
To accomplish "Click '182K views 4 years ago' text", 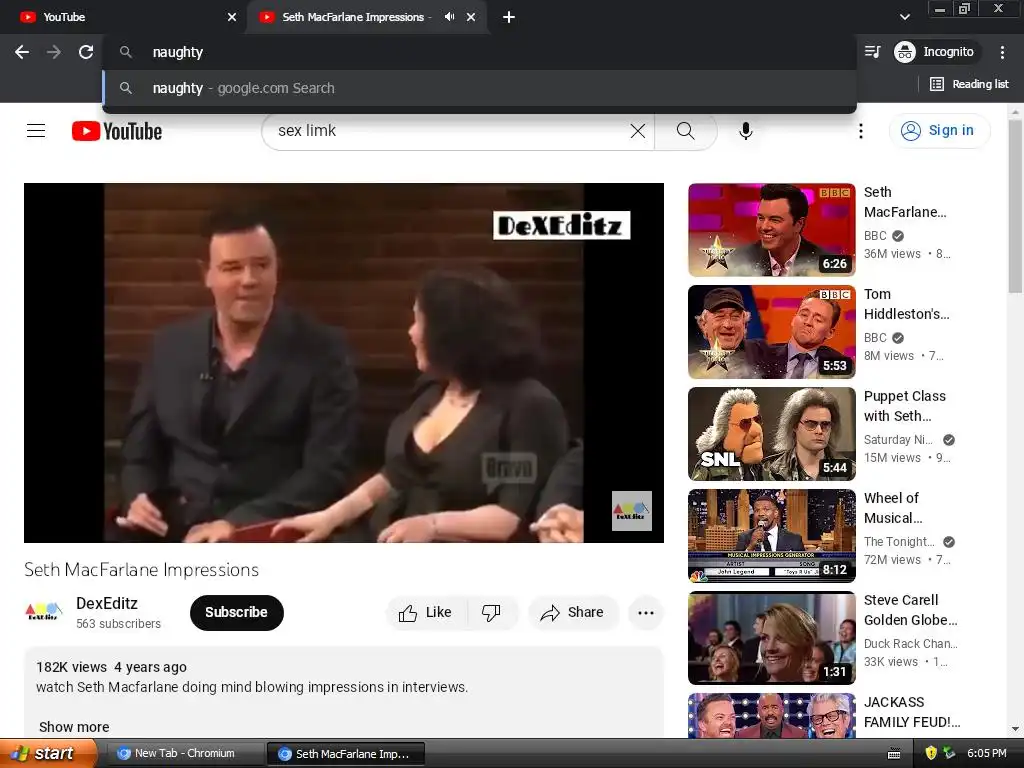I will pos(112,667).
